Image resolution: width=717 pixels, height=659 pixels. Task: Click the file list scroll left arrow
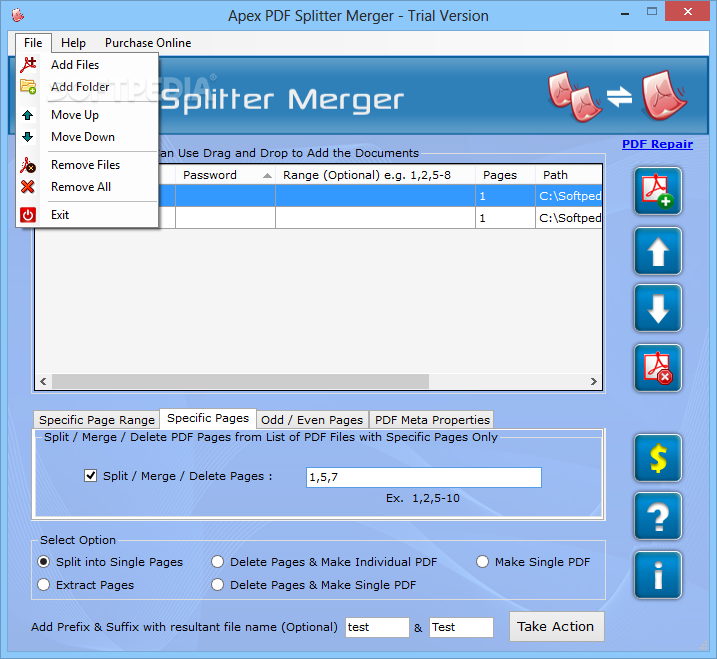tap(43, 381)
